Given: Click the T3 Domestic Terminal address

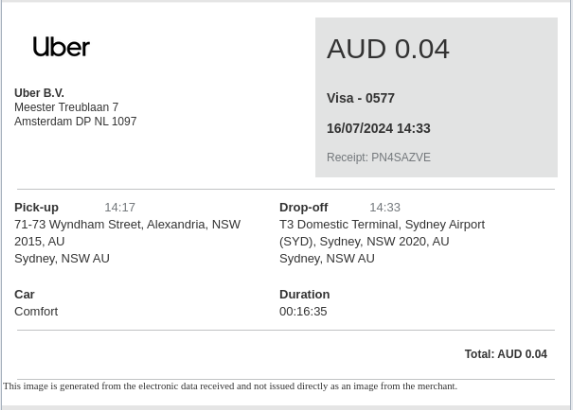Looking at the screenshot, I should tap(382, 233).
